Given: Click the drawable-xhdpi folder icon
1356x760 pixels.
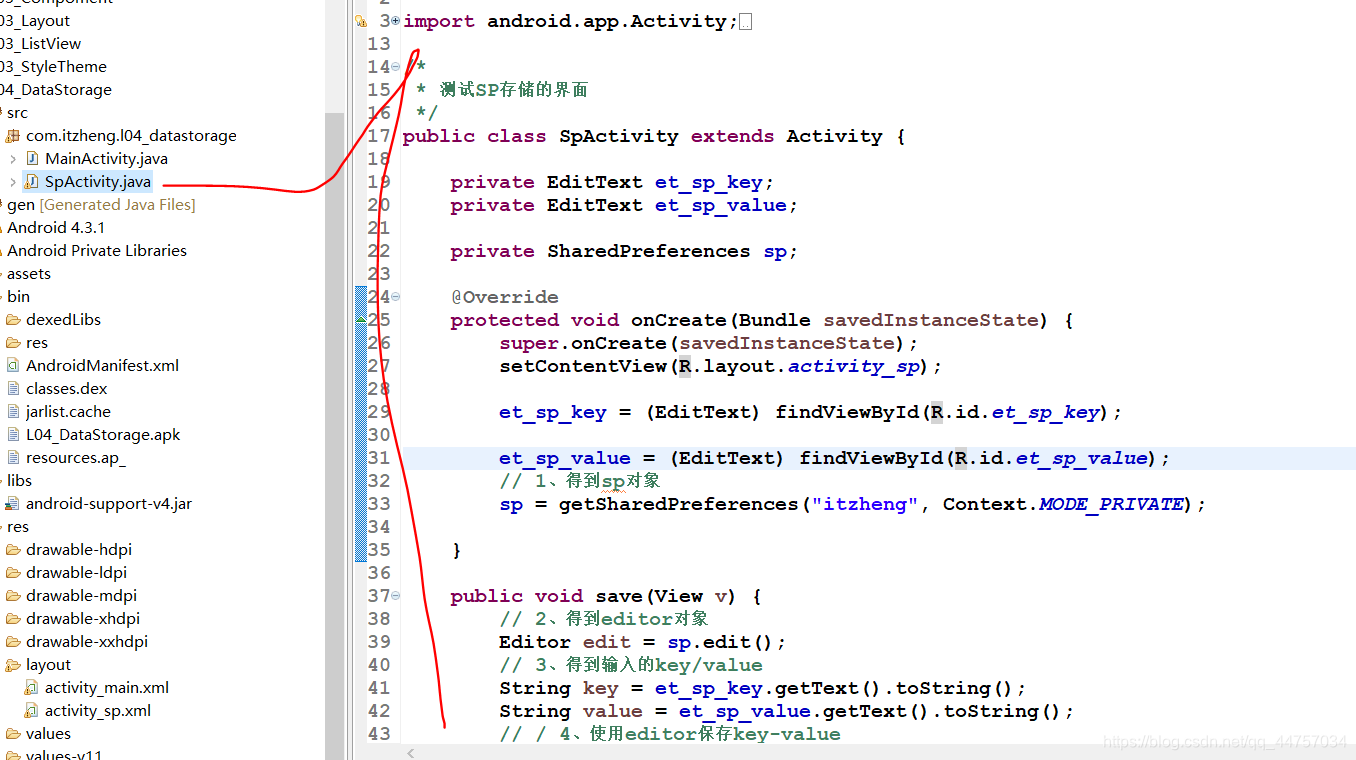Looking at the screenshot, I should point(13,619).
